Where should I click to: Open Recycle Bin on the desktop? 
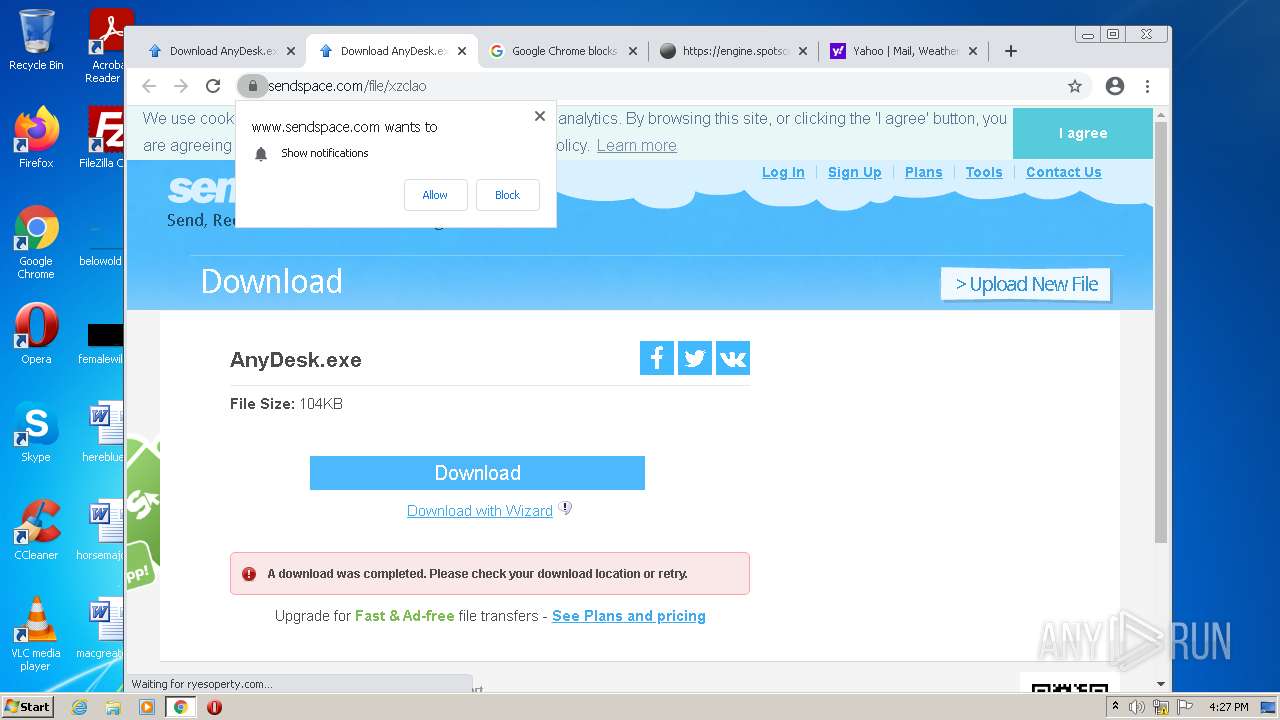(36, 40)
